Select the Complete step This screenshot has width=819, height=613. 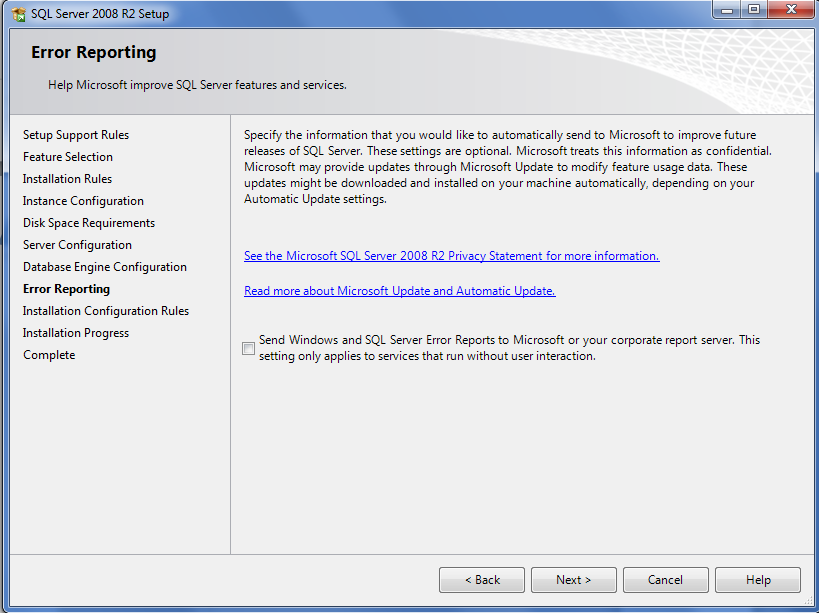point(49,355)
